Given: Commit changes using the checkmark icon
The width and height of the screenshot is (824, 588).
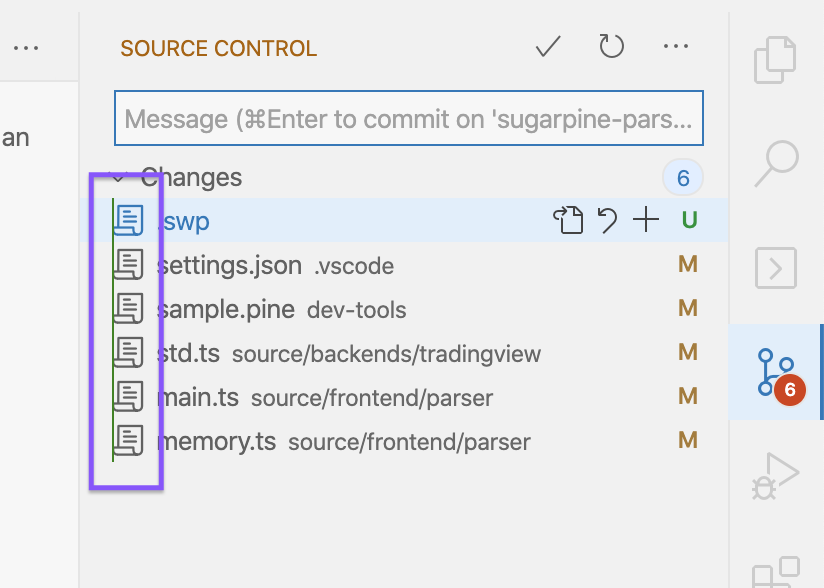Looking at the screenshot, I should (547, 46).
